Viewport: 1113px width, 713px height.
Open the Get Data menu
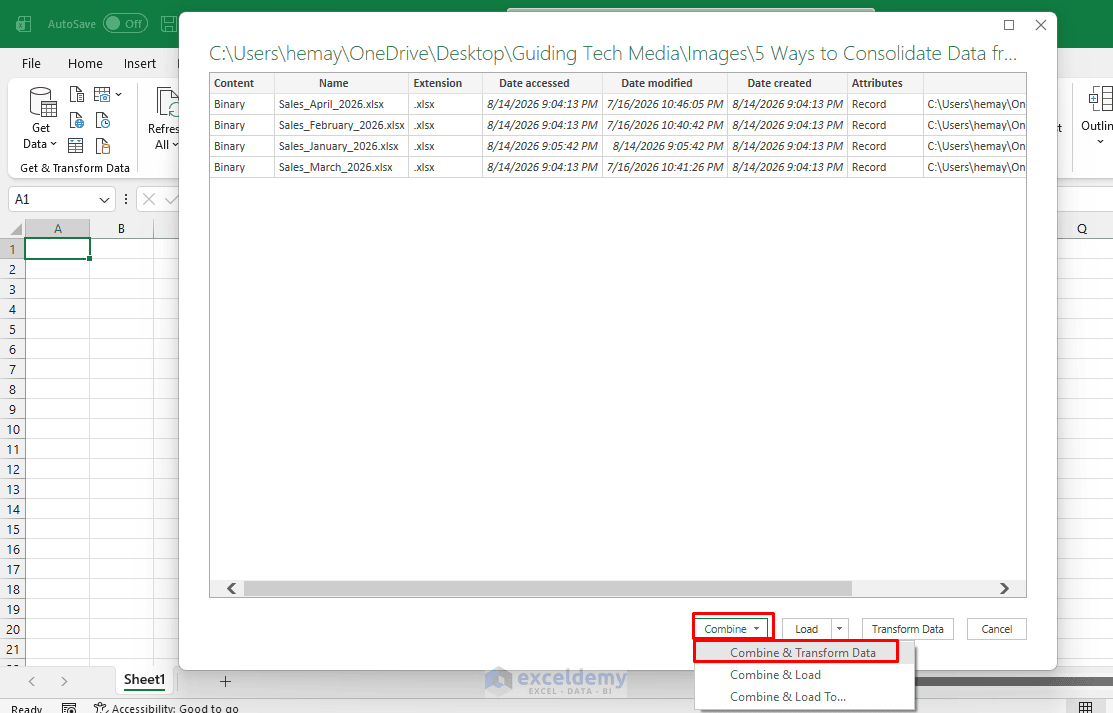[41, 119]
